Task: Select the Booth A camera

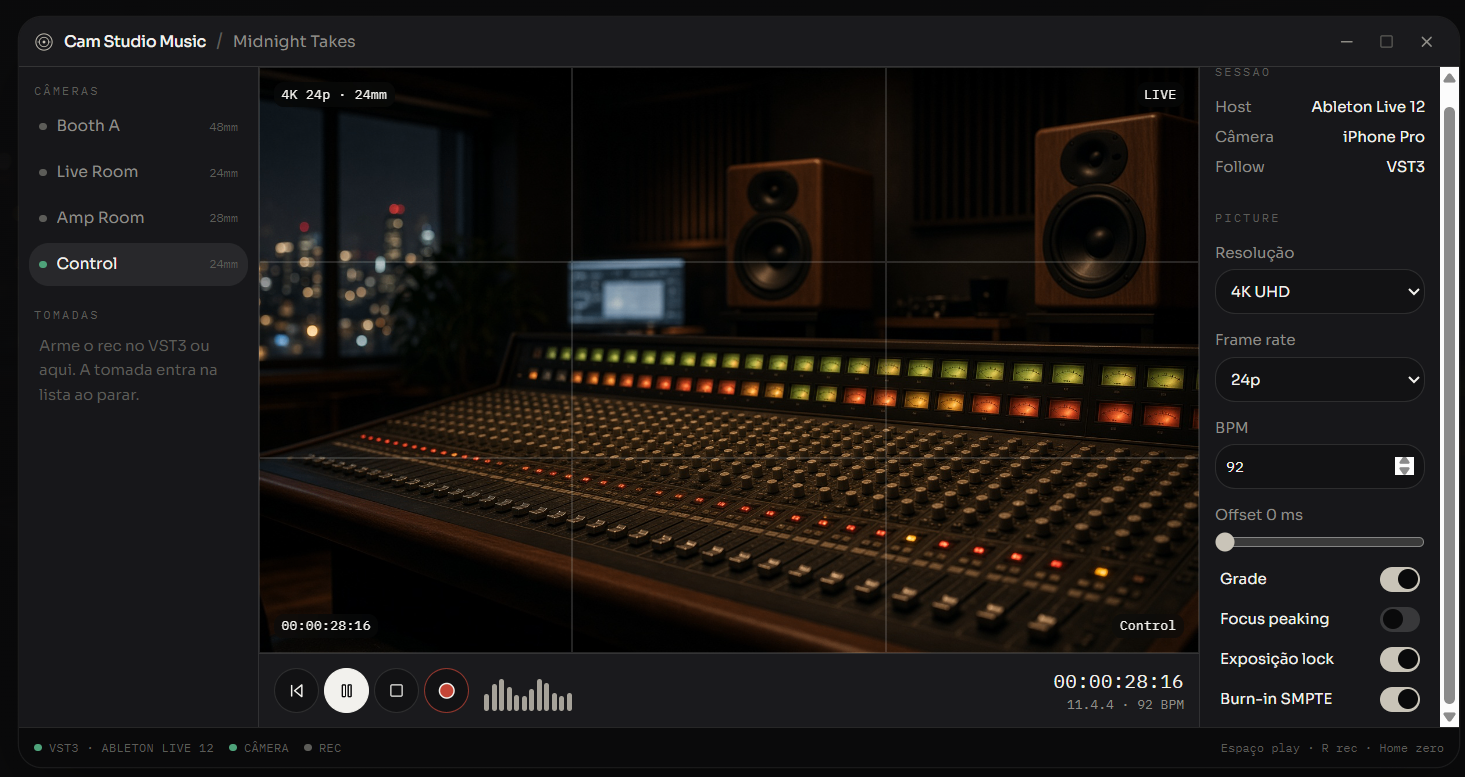Action: pyautogui.click(x=138, y=126)
